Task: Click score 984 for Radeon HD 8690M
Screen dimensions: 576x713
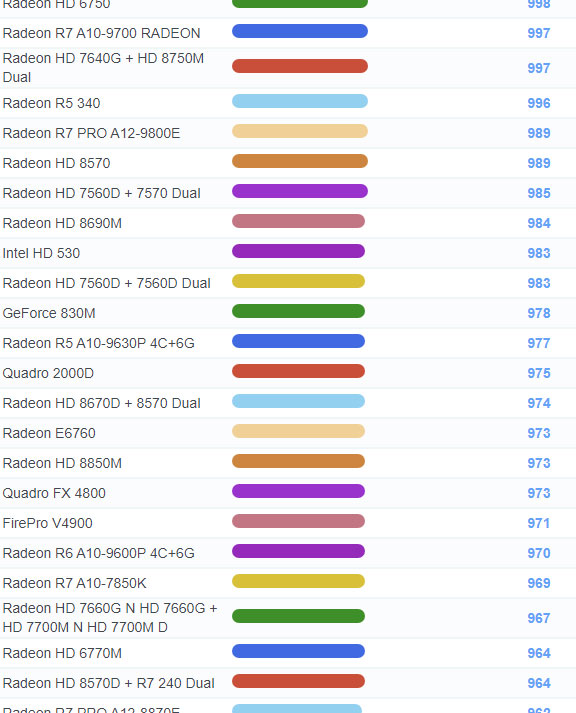Action: pos(539,223)
